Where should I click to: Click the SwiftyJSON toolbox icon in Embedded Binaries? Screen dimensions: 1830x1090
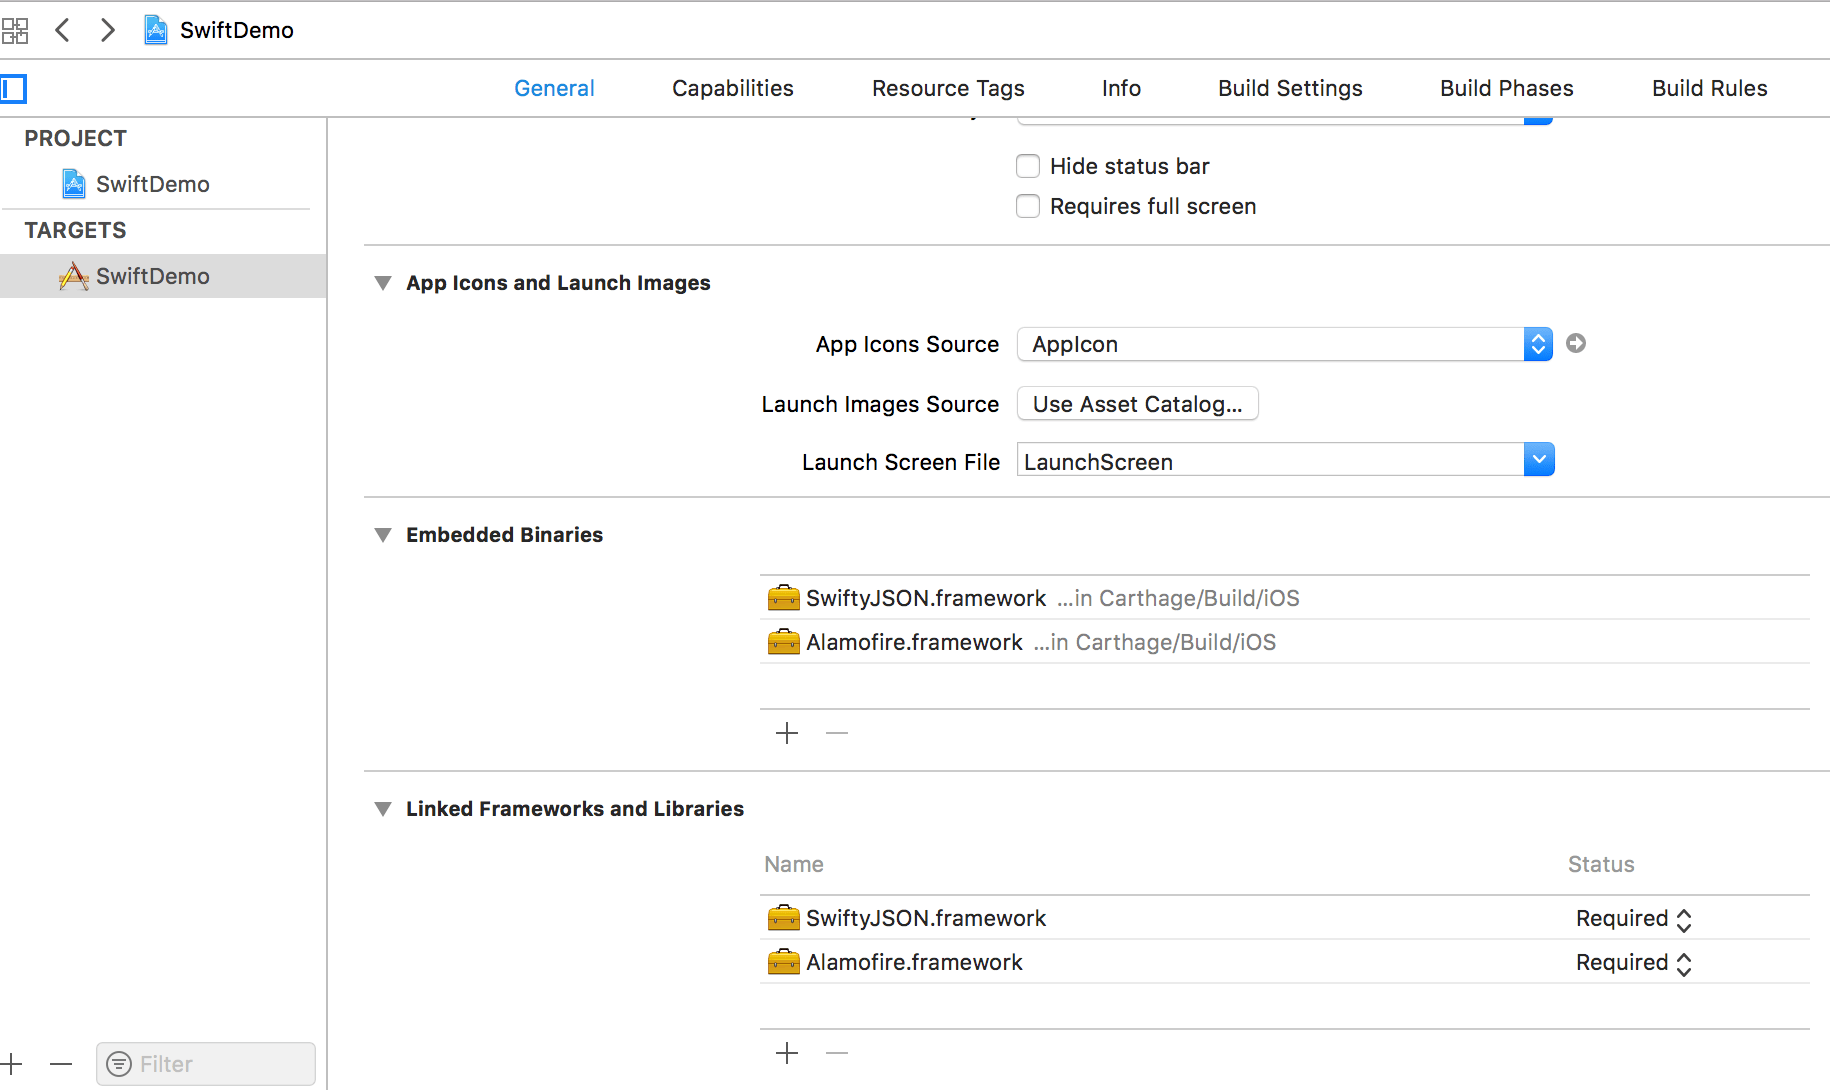coord(783,598)
